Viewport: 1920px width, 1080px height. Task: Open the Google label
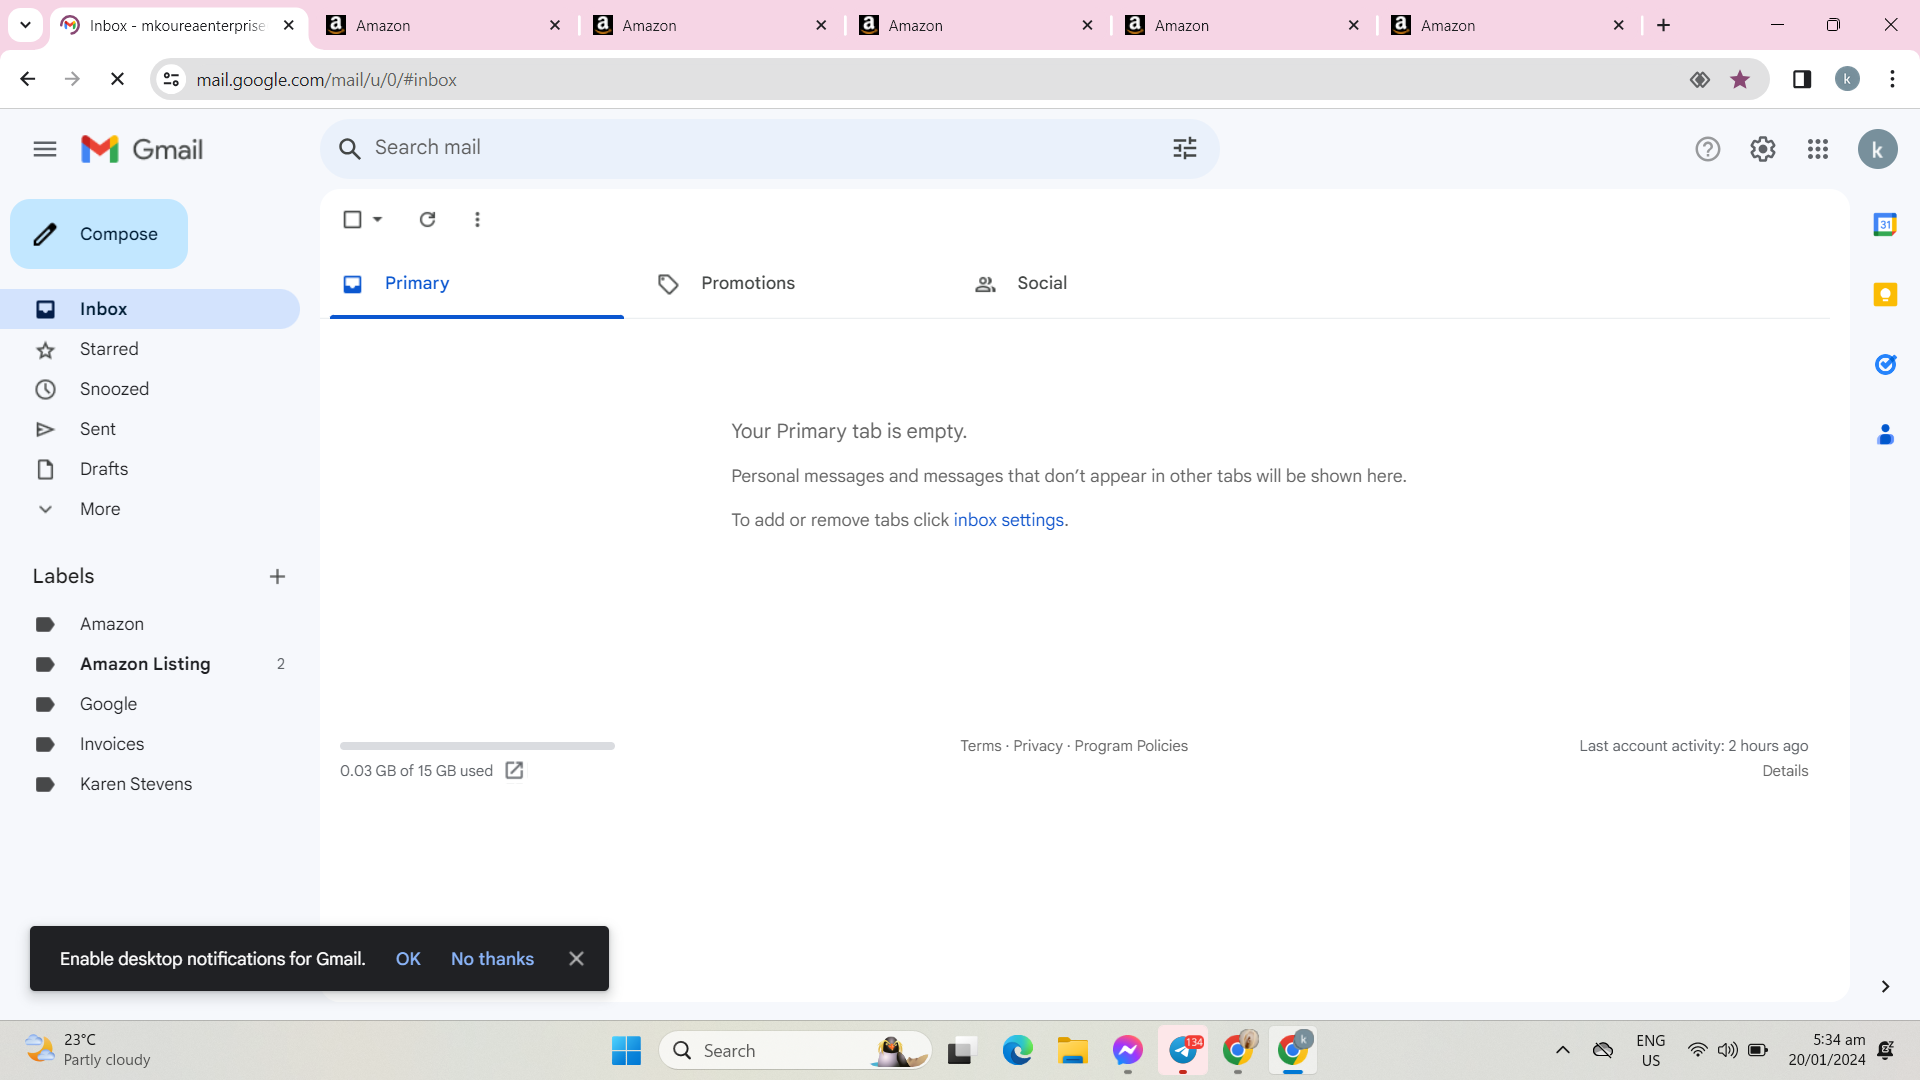150,704
